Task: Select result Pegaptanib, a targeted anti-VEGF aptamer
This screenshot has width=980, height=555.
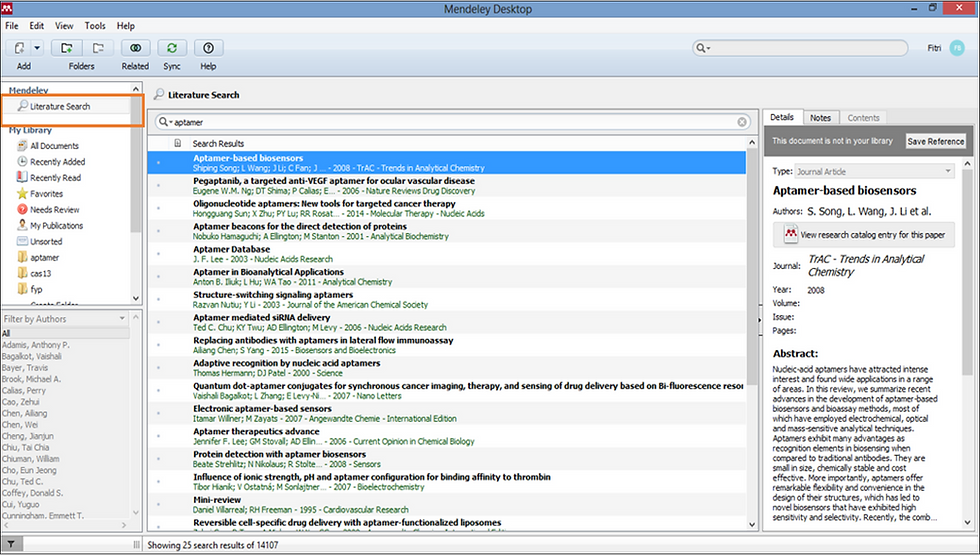Action: (x=446, y=186)
